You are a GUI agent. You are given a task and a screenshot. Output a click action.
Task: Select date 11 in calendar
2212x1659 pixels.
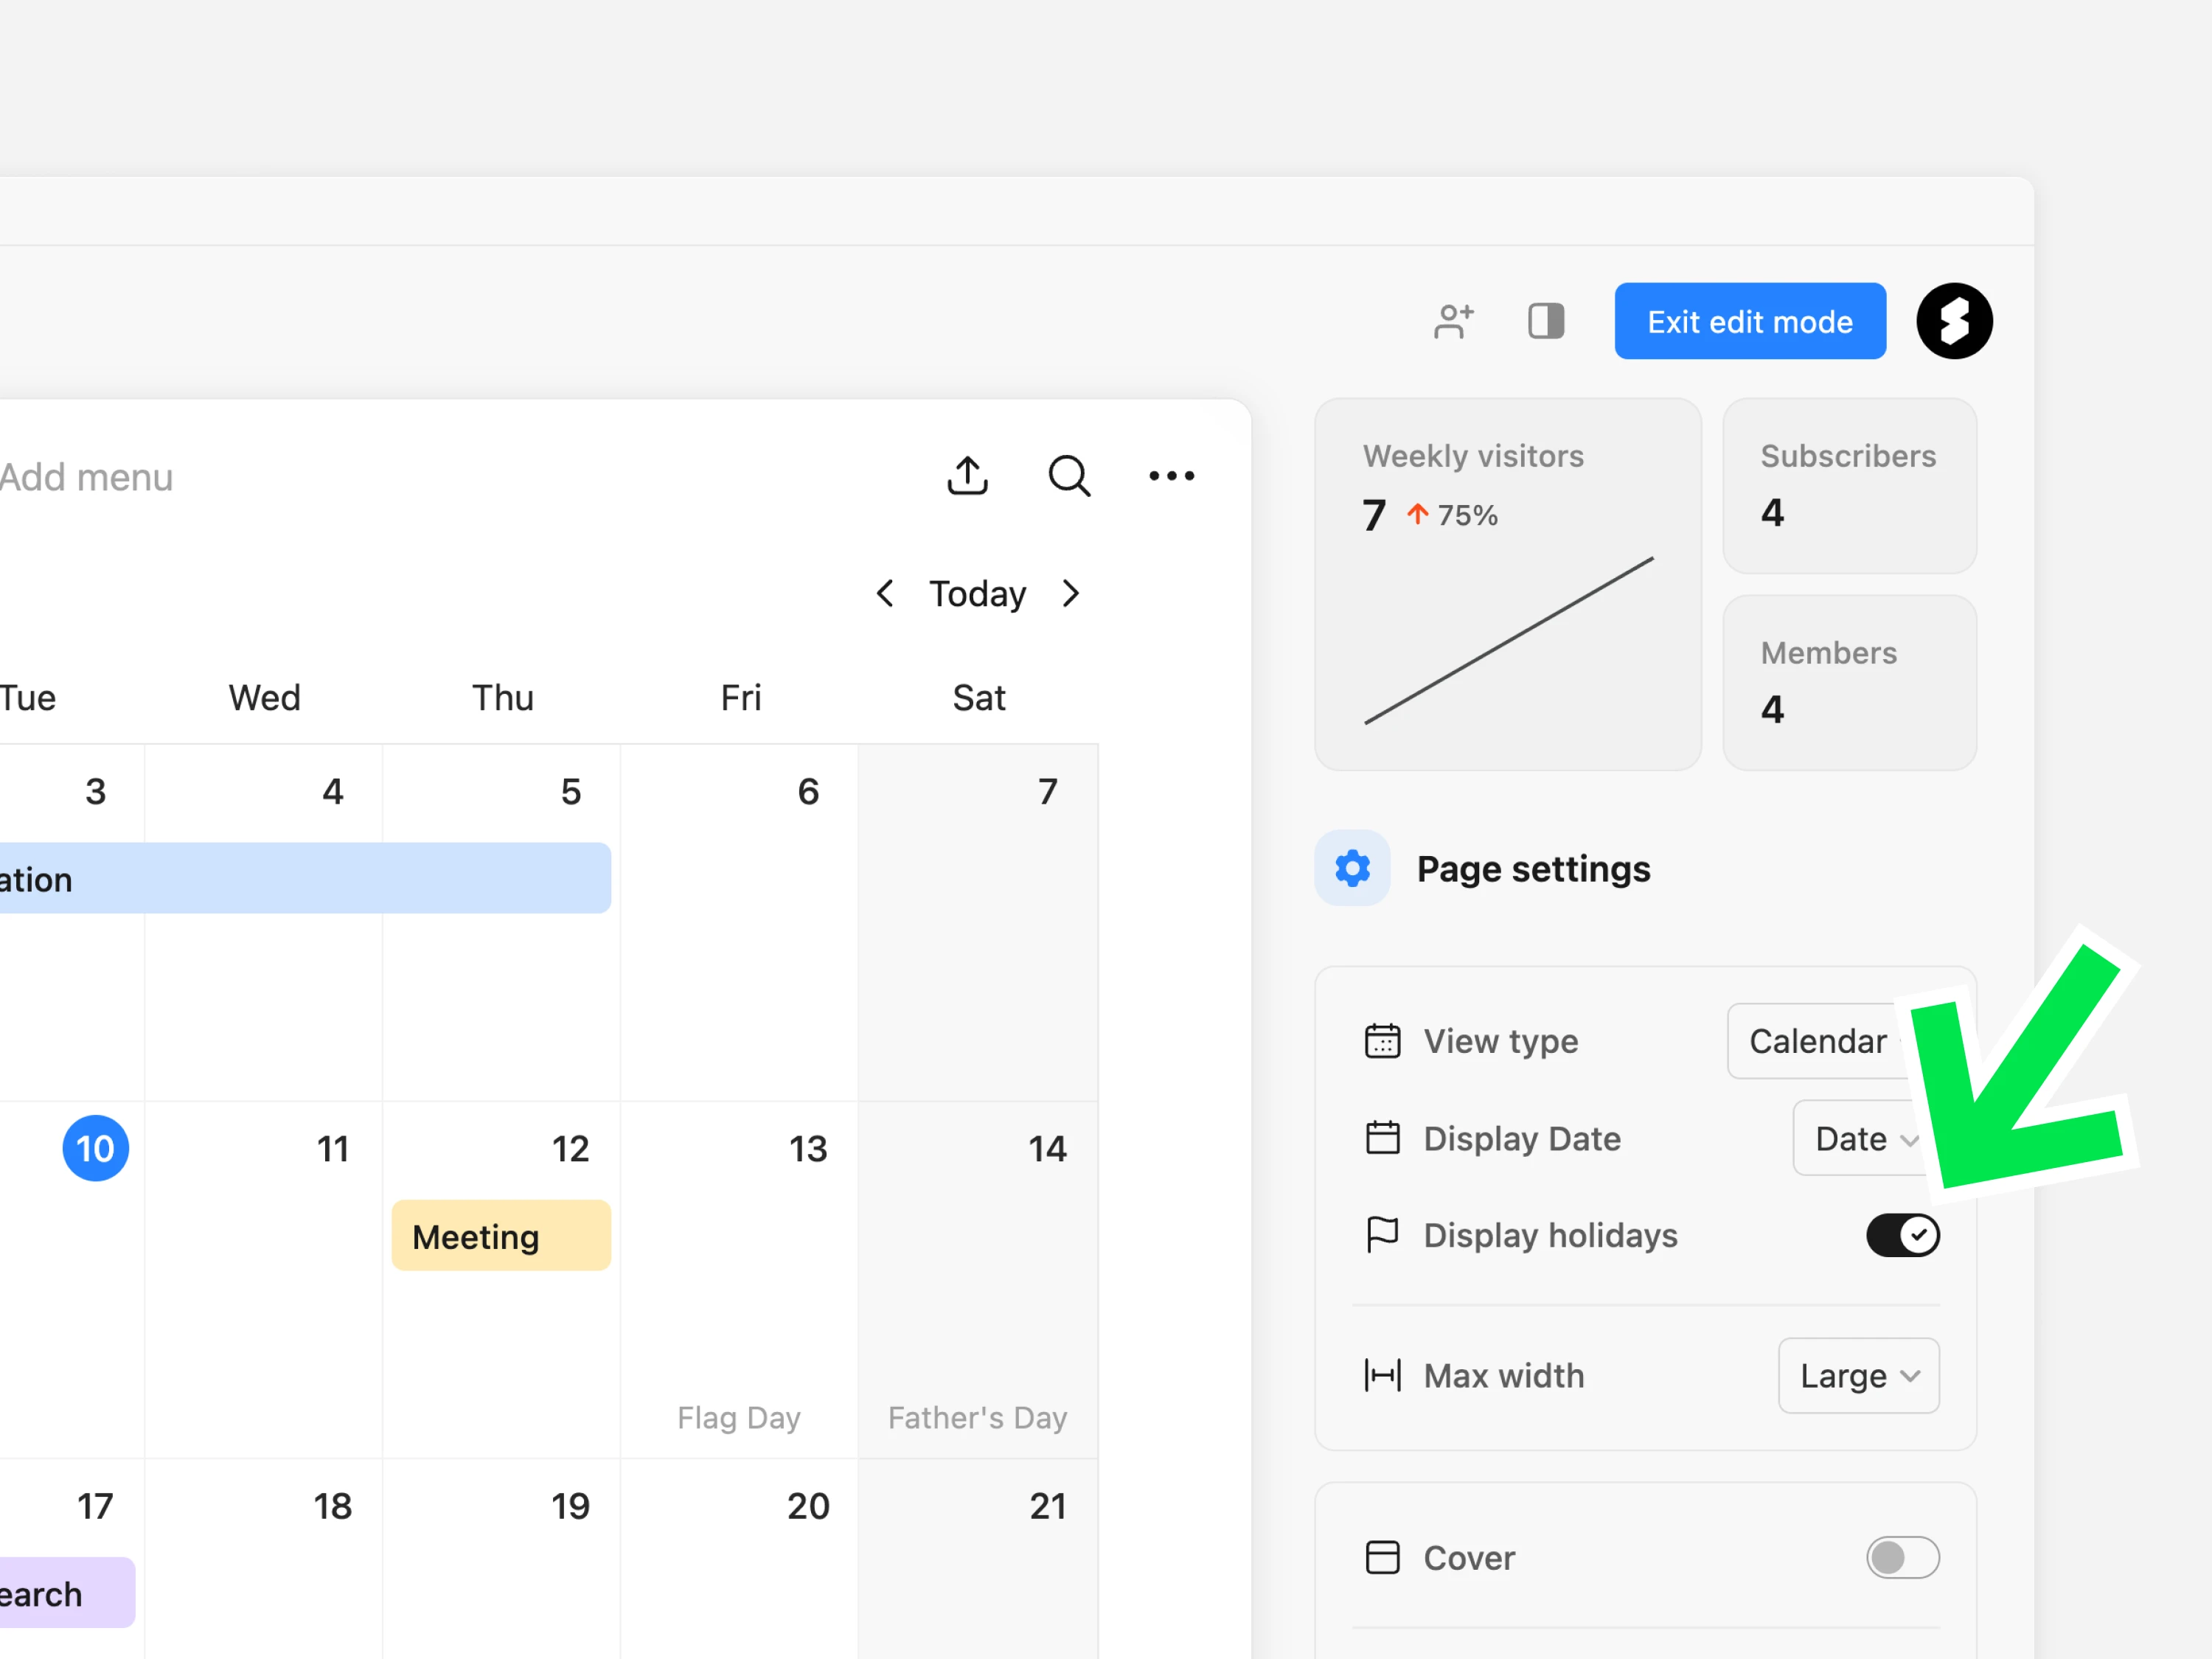[x=333, y=1148]
